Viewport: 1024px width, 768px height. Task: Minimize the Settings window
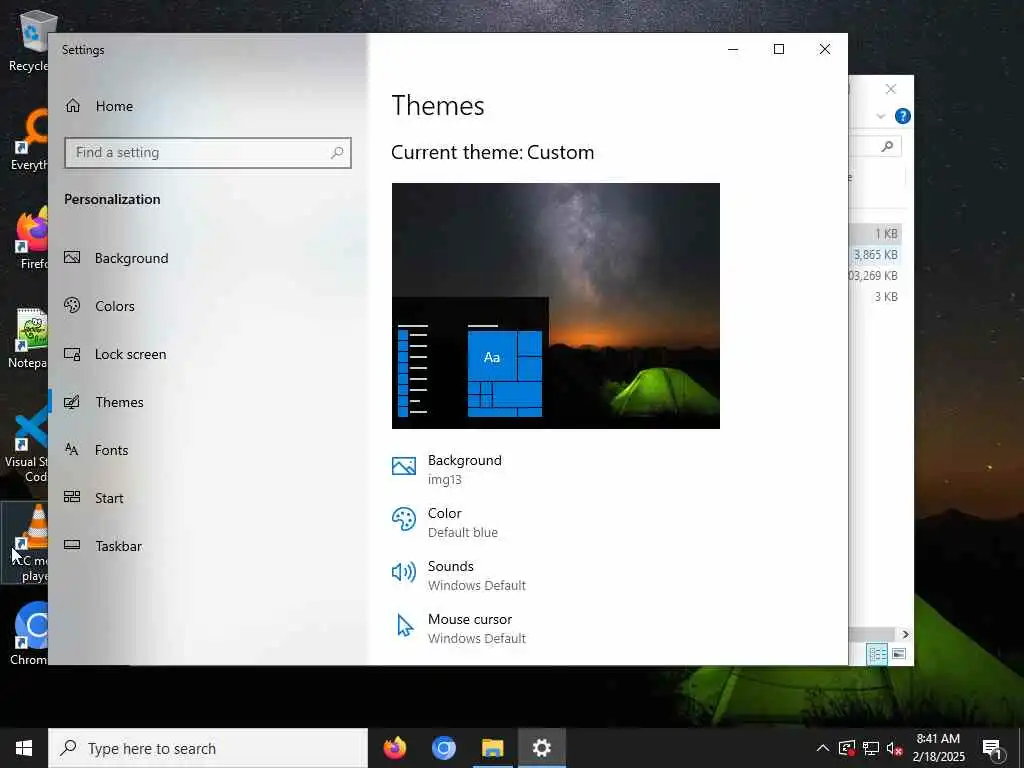point(733,50)
